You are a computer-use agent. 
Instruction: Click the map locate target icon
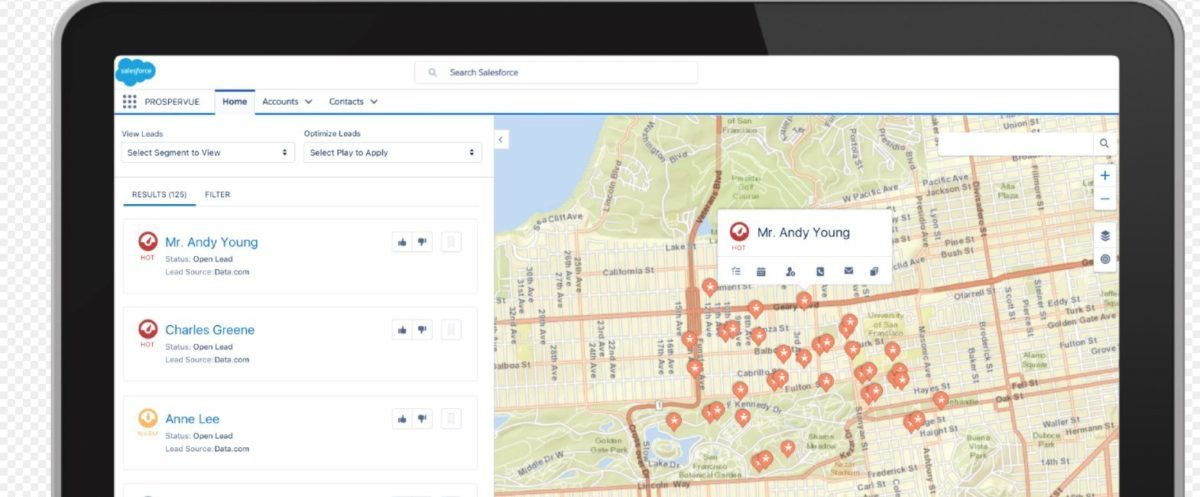click(x=1105, y=259)
